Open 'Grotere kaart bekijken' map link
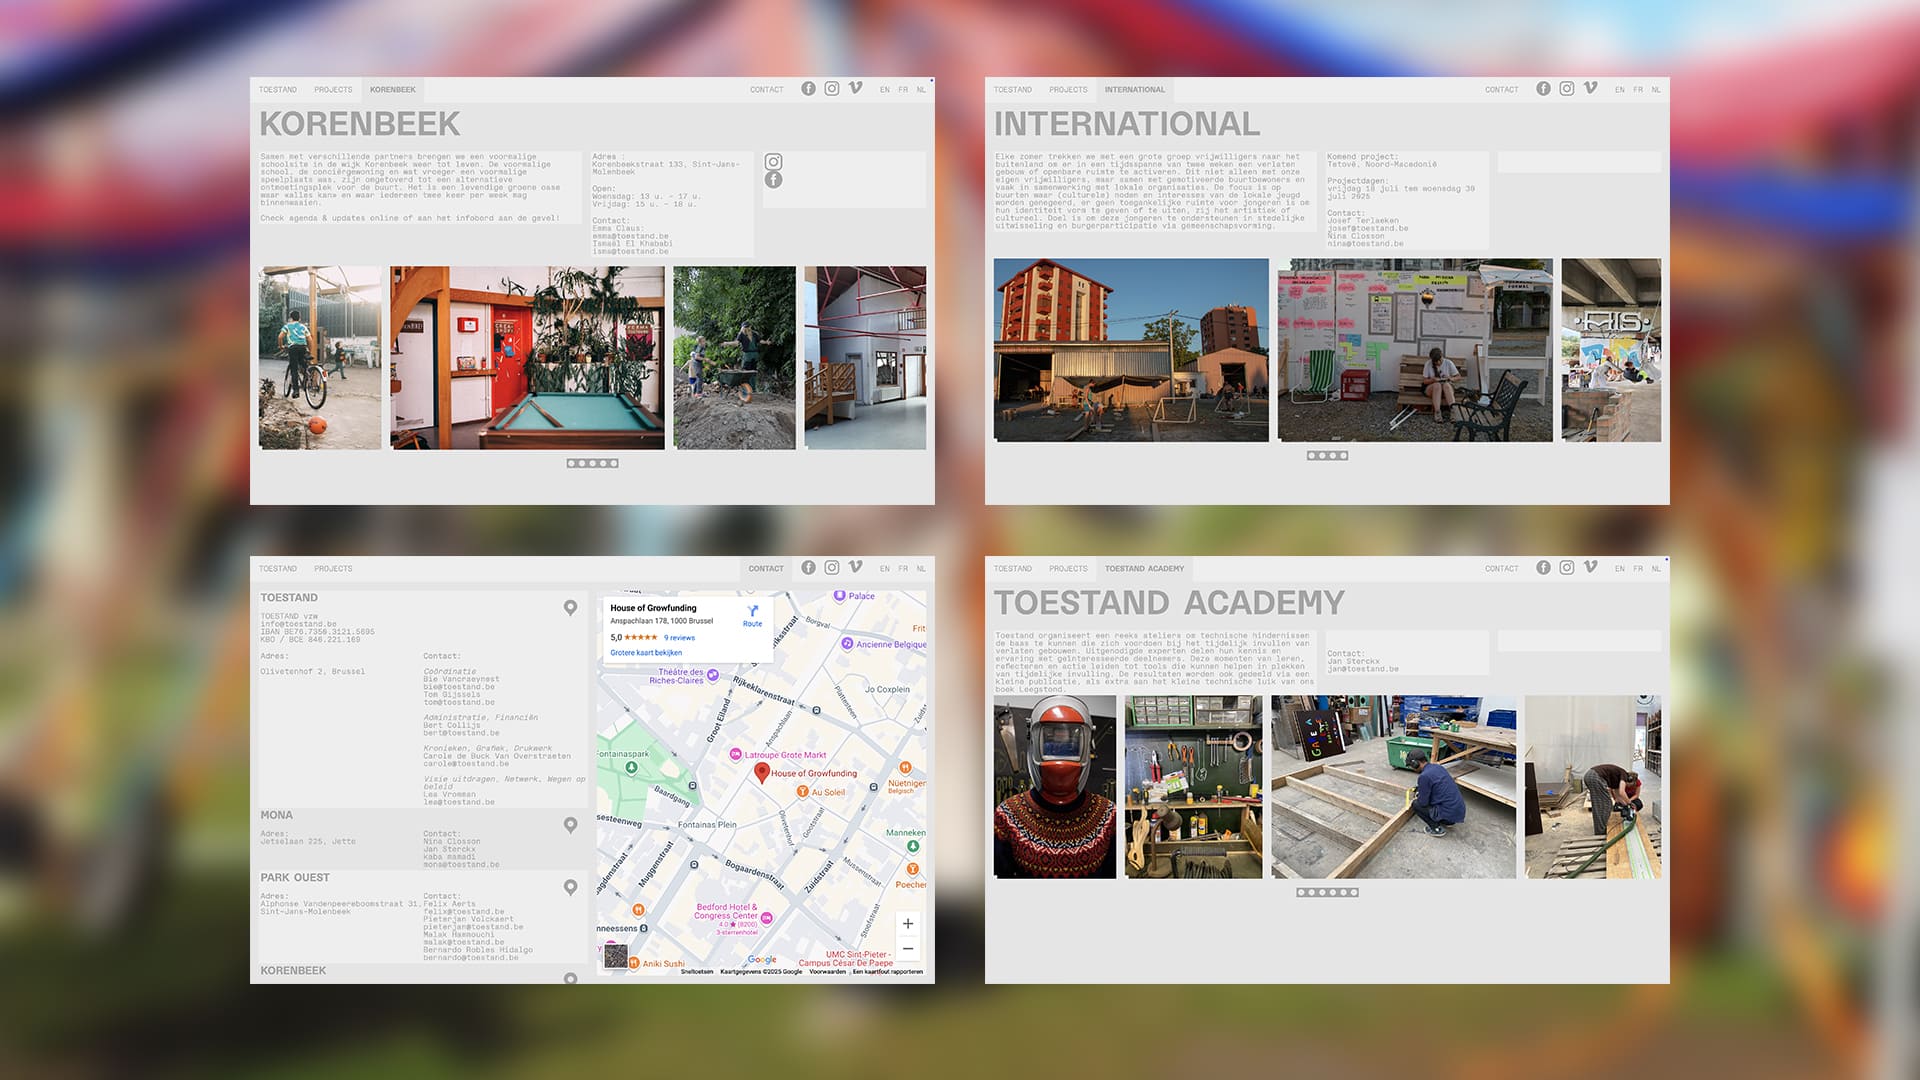 pyautogui.click(x=646, y=653)
